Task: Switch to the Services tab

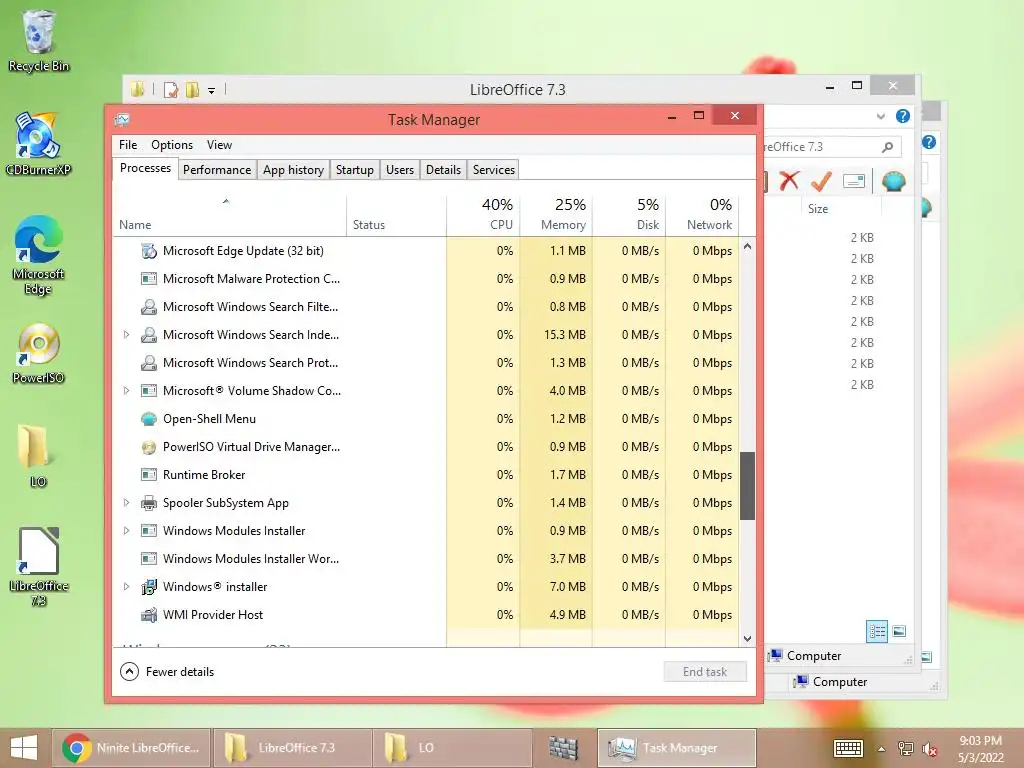Action: click(x=494, y=170)
